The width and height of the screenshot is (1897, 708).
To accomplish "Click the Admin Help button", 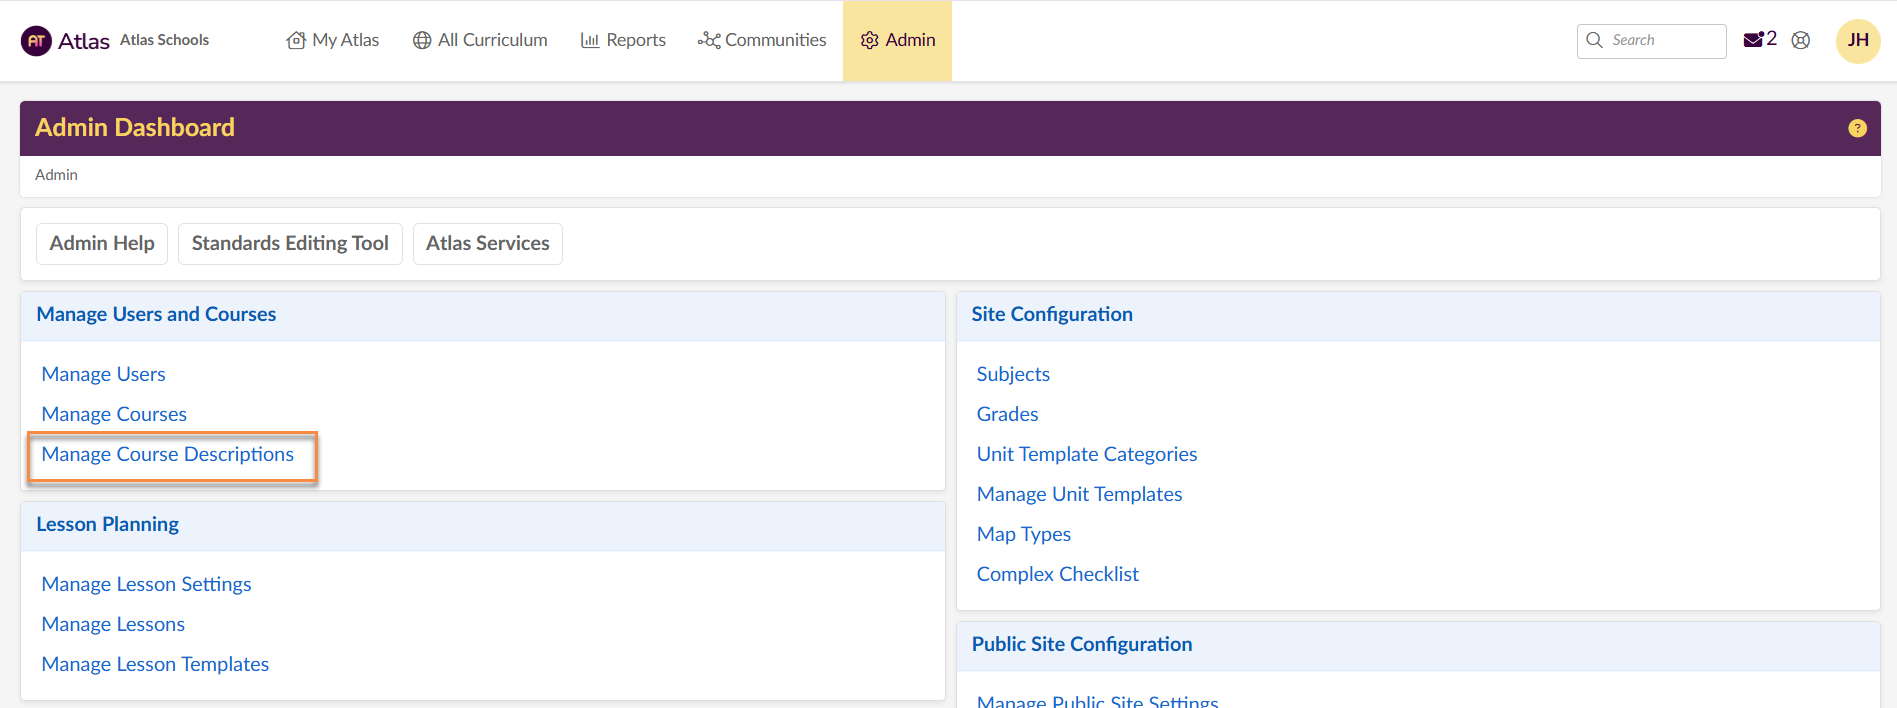I will 102,244.
